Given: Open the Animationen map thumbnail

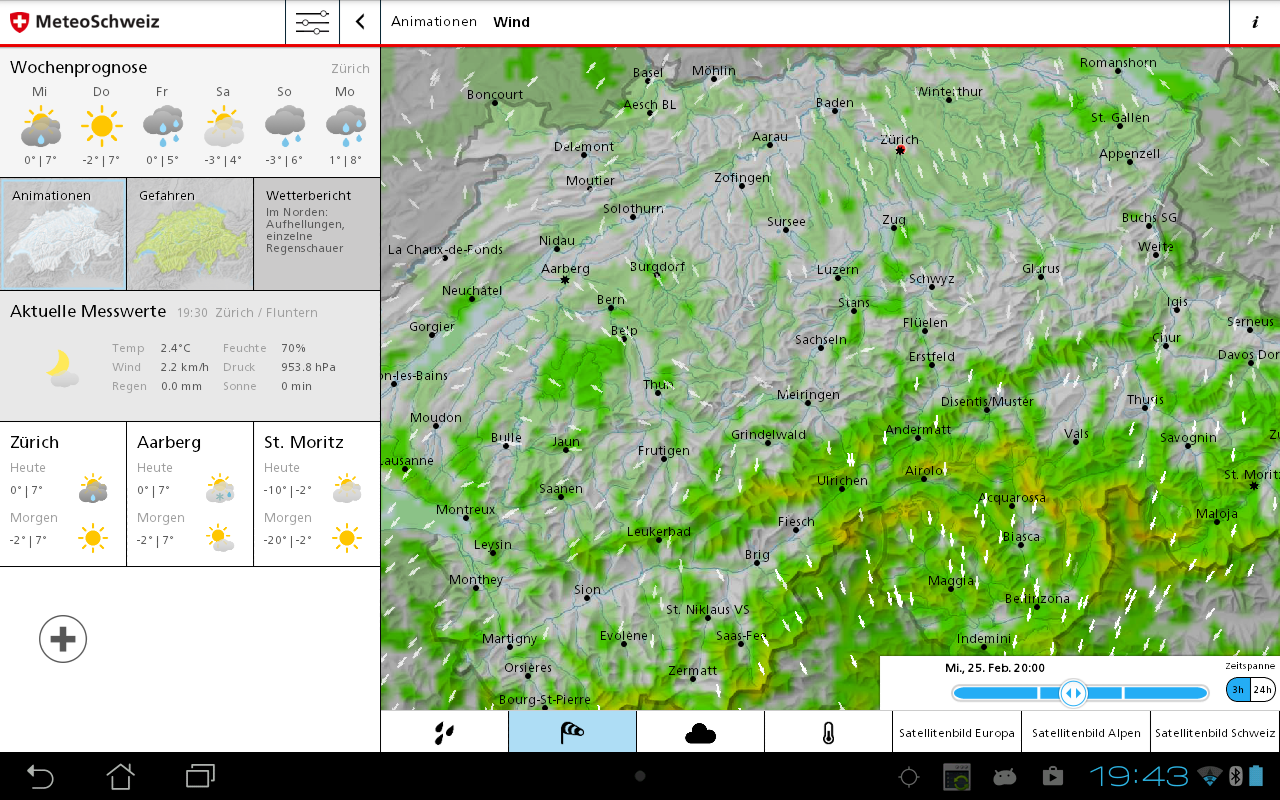Looking at the screenshot, I should tap(64, 235).
